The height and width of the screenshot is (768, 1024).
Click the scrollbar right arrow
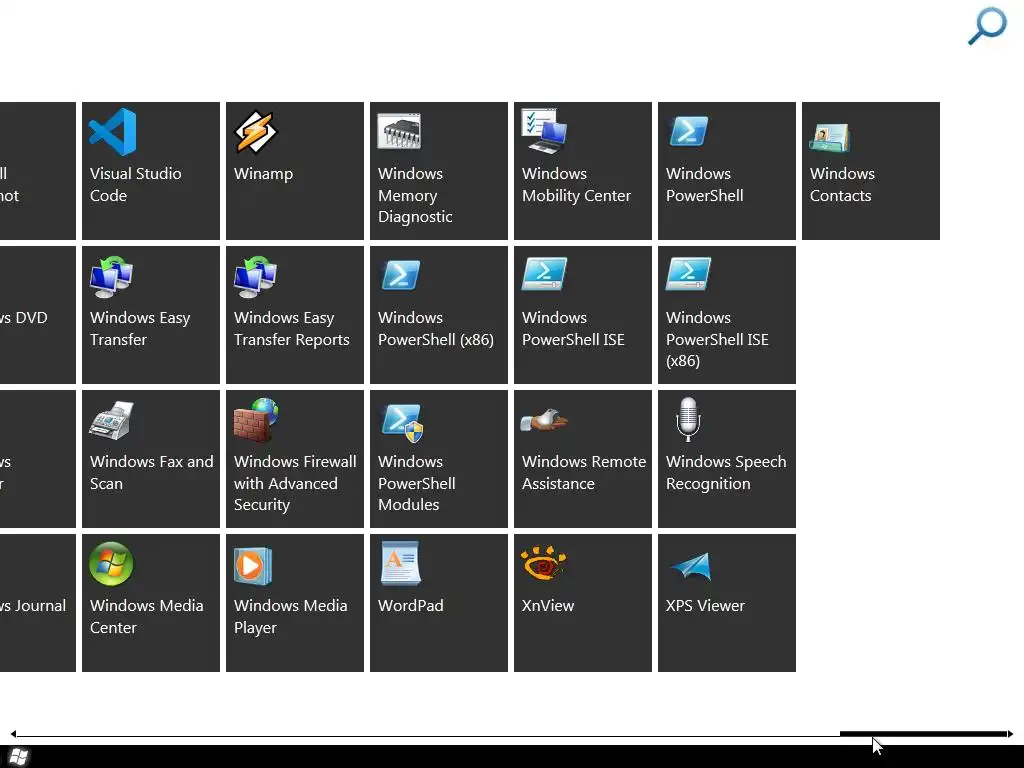coord(1010,734)
